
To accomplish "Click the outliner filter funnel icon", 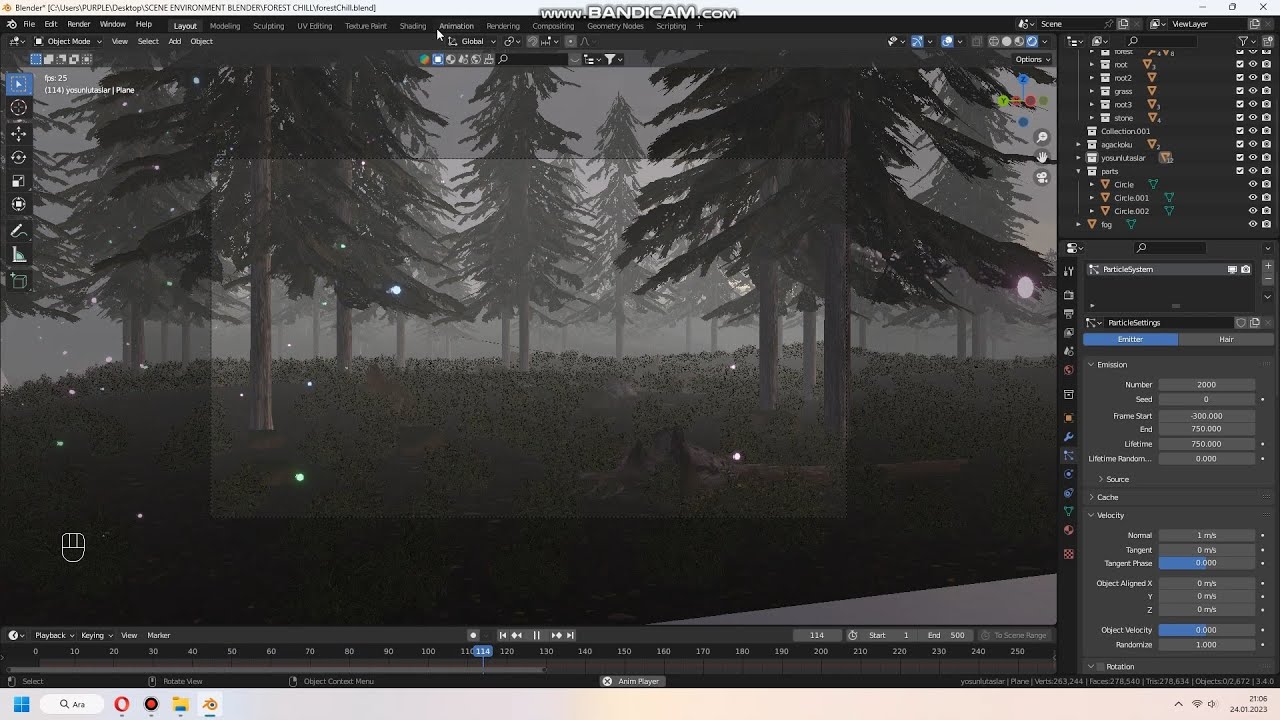I will point(1244,41).
